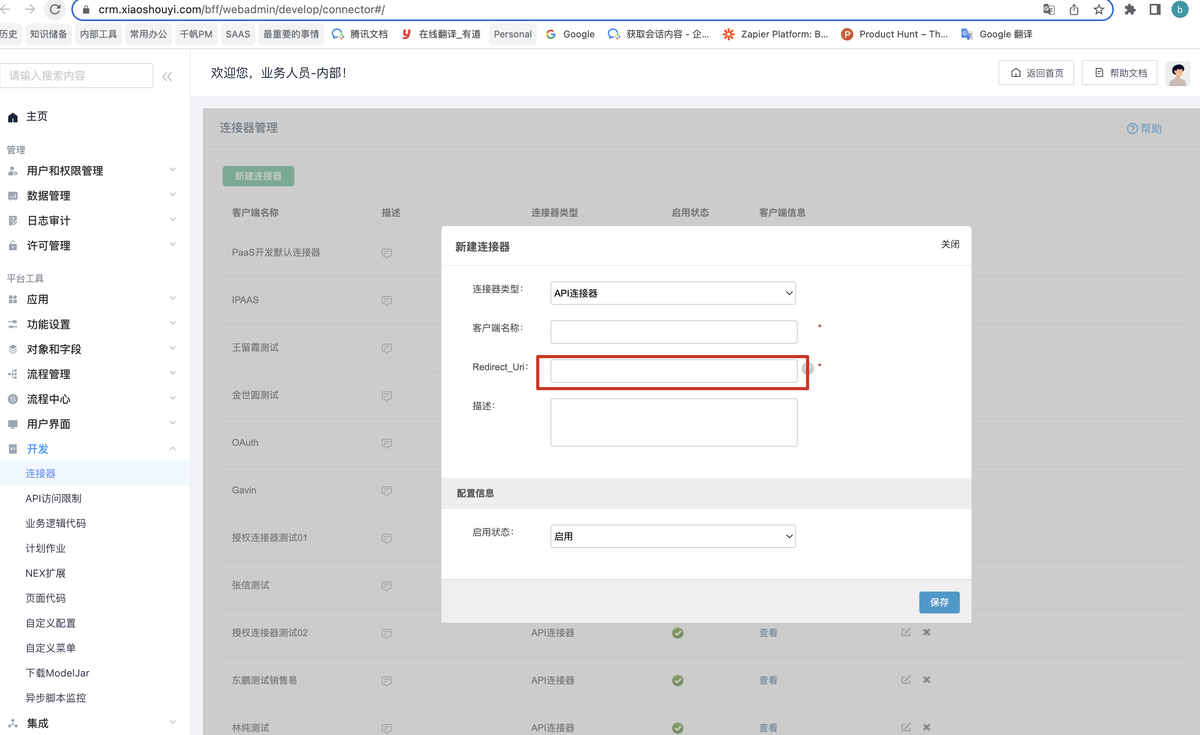Click the translate icon in address bar

(1048, 9)
